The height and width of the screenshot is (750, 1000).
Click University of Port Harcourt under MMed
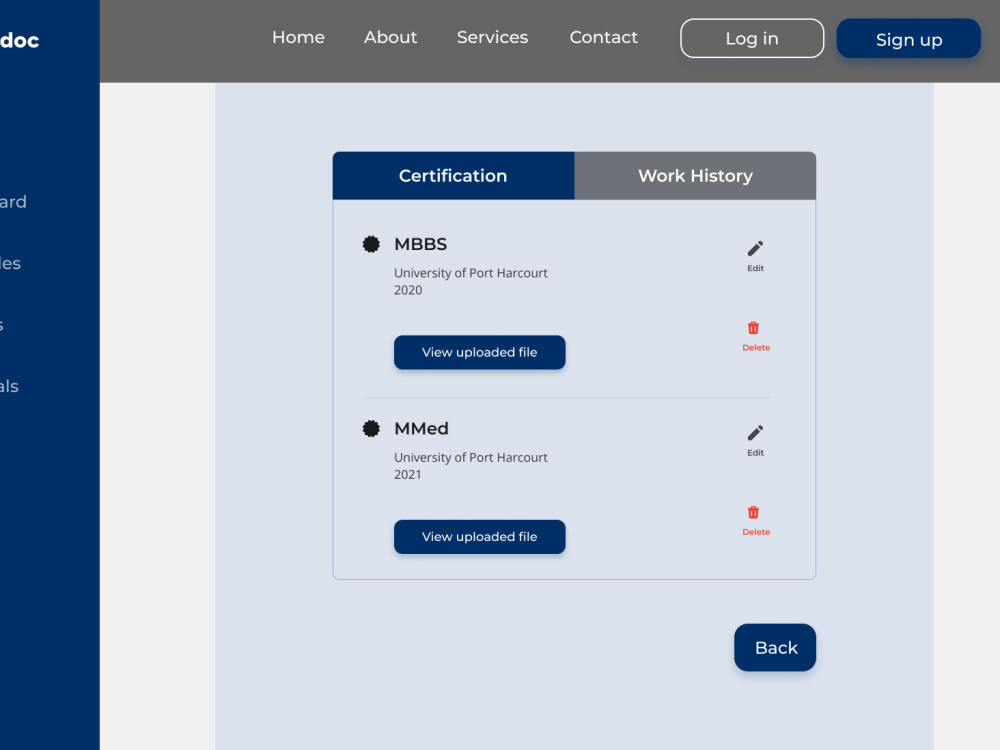coord(471,457)
